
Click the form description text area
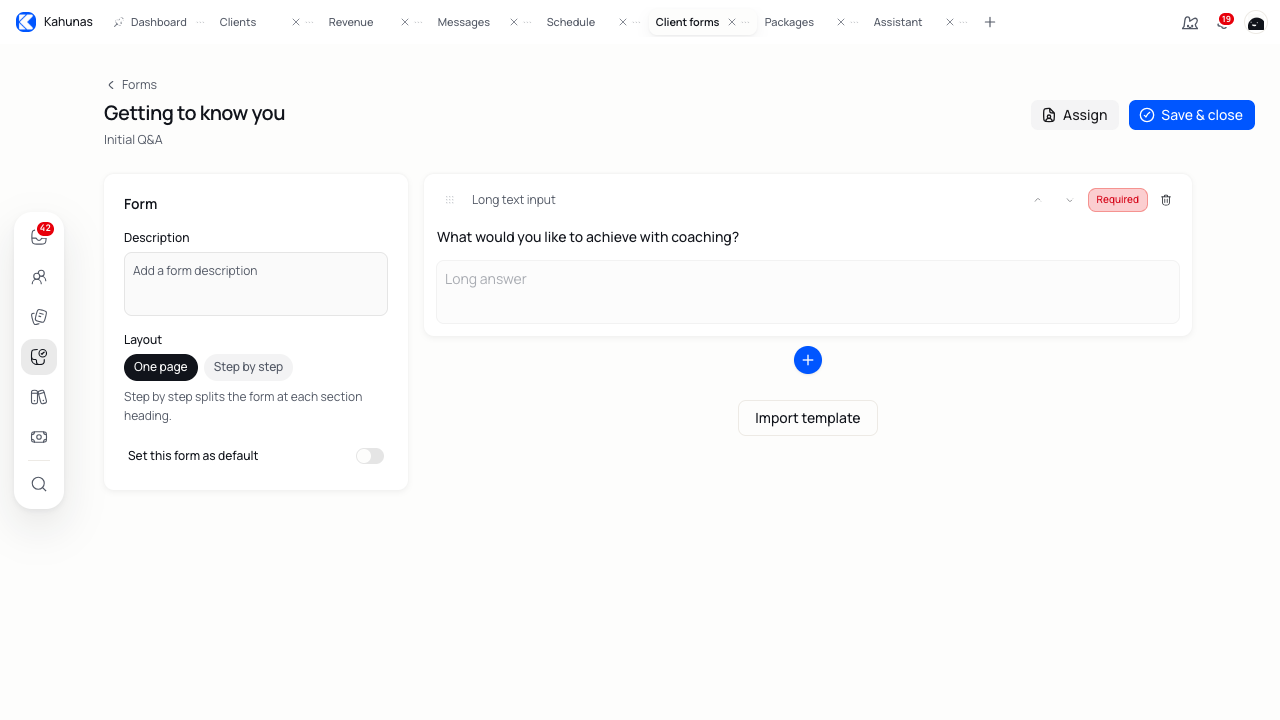click(x=256, y=284)
